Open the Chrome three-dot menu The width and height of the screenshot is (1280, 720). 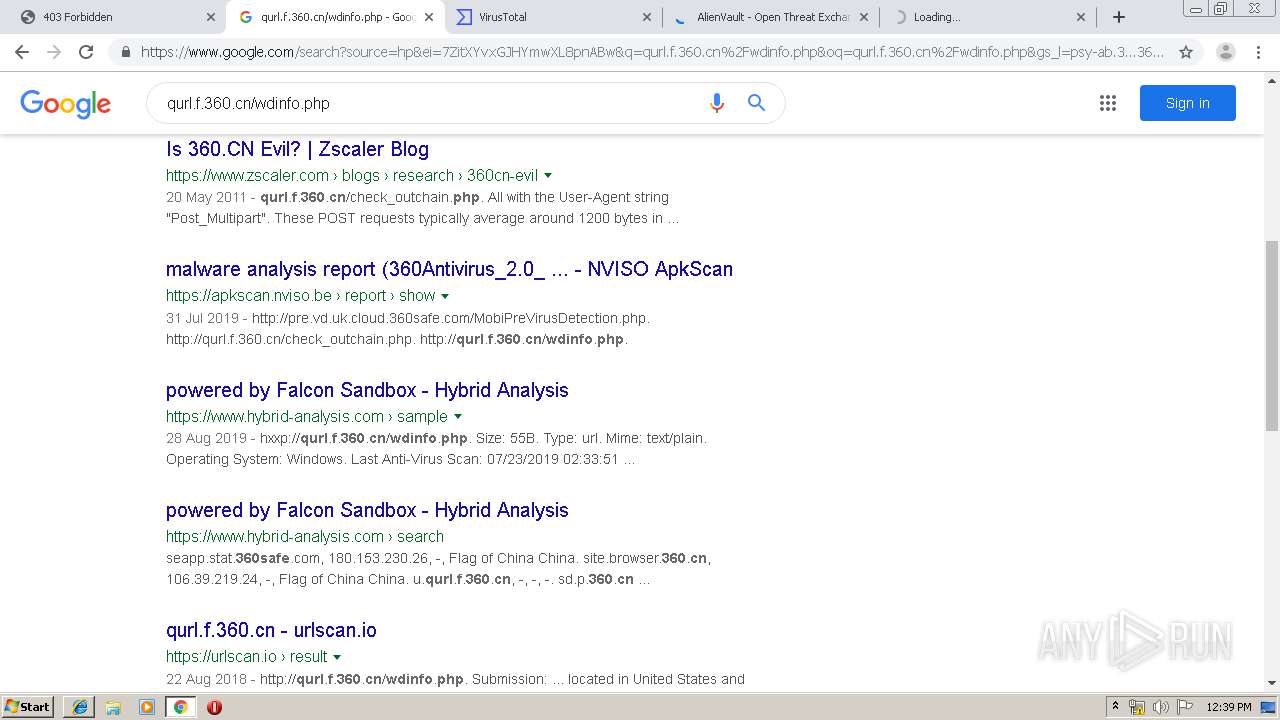(1258, 52)
